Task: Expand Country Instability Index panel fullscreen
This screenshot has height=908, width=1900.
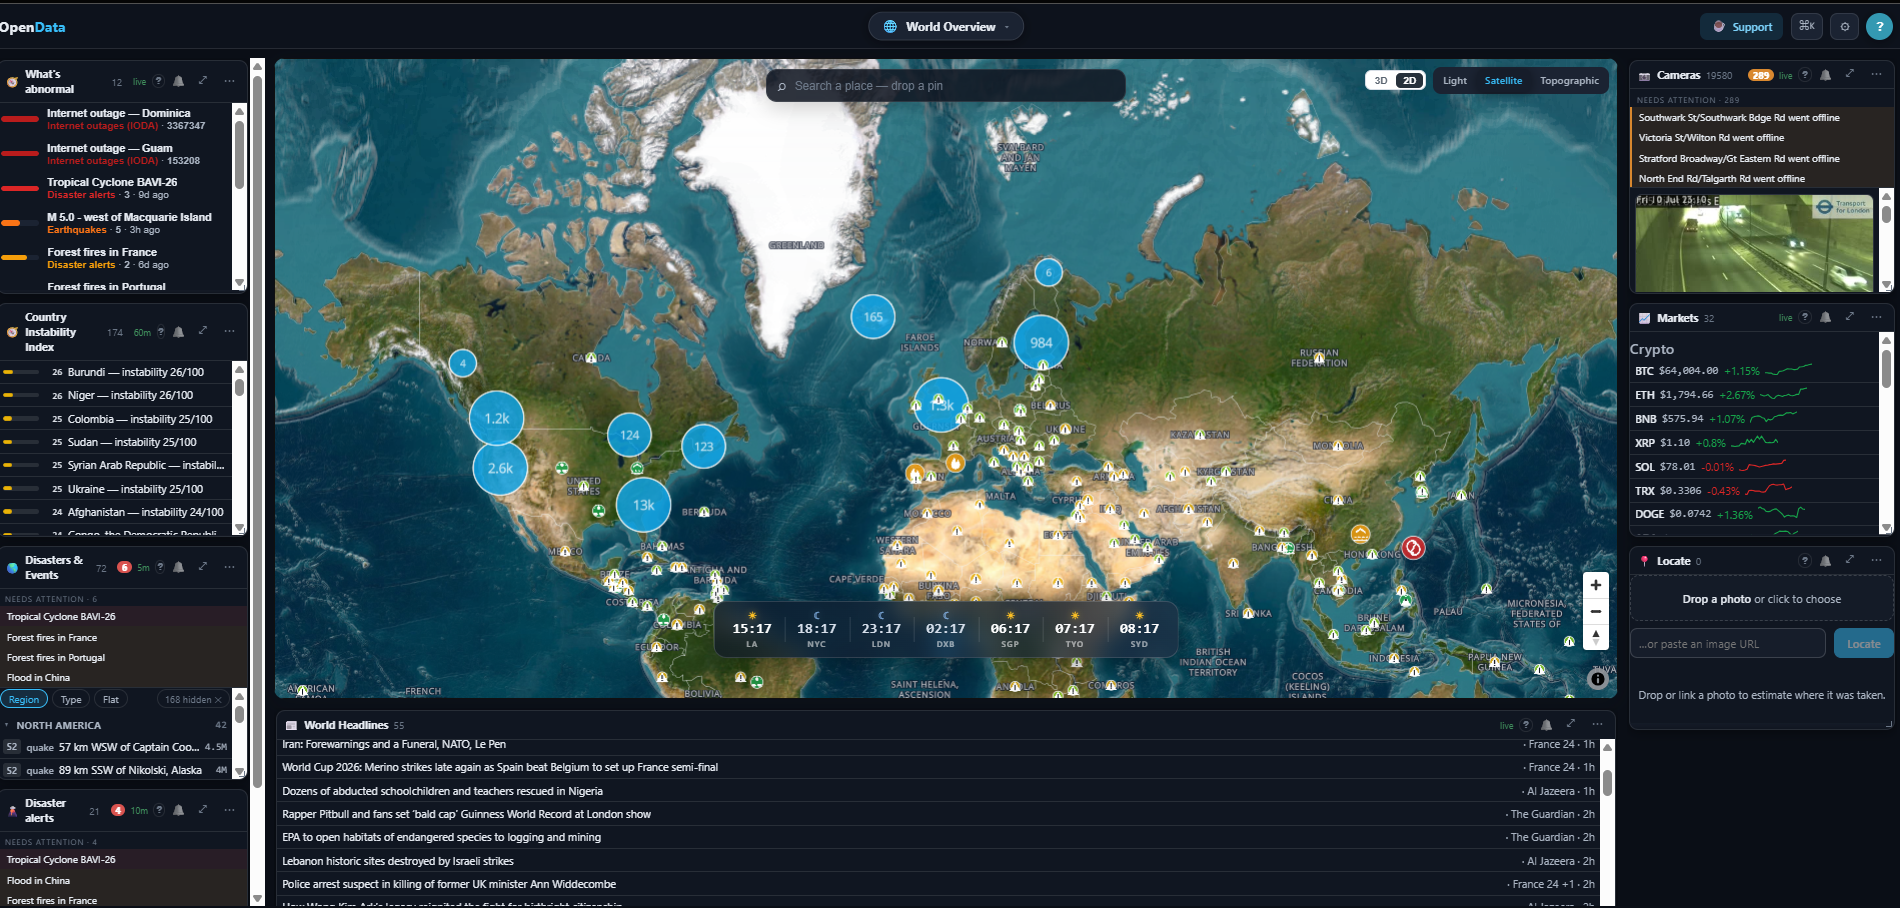Action: (x=203, y=332)
